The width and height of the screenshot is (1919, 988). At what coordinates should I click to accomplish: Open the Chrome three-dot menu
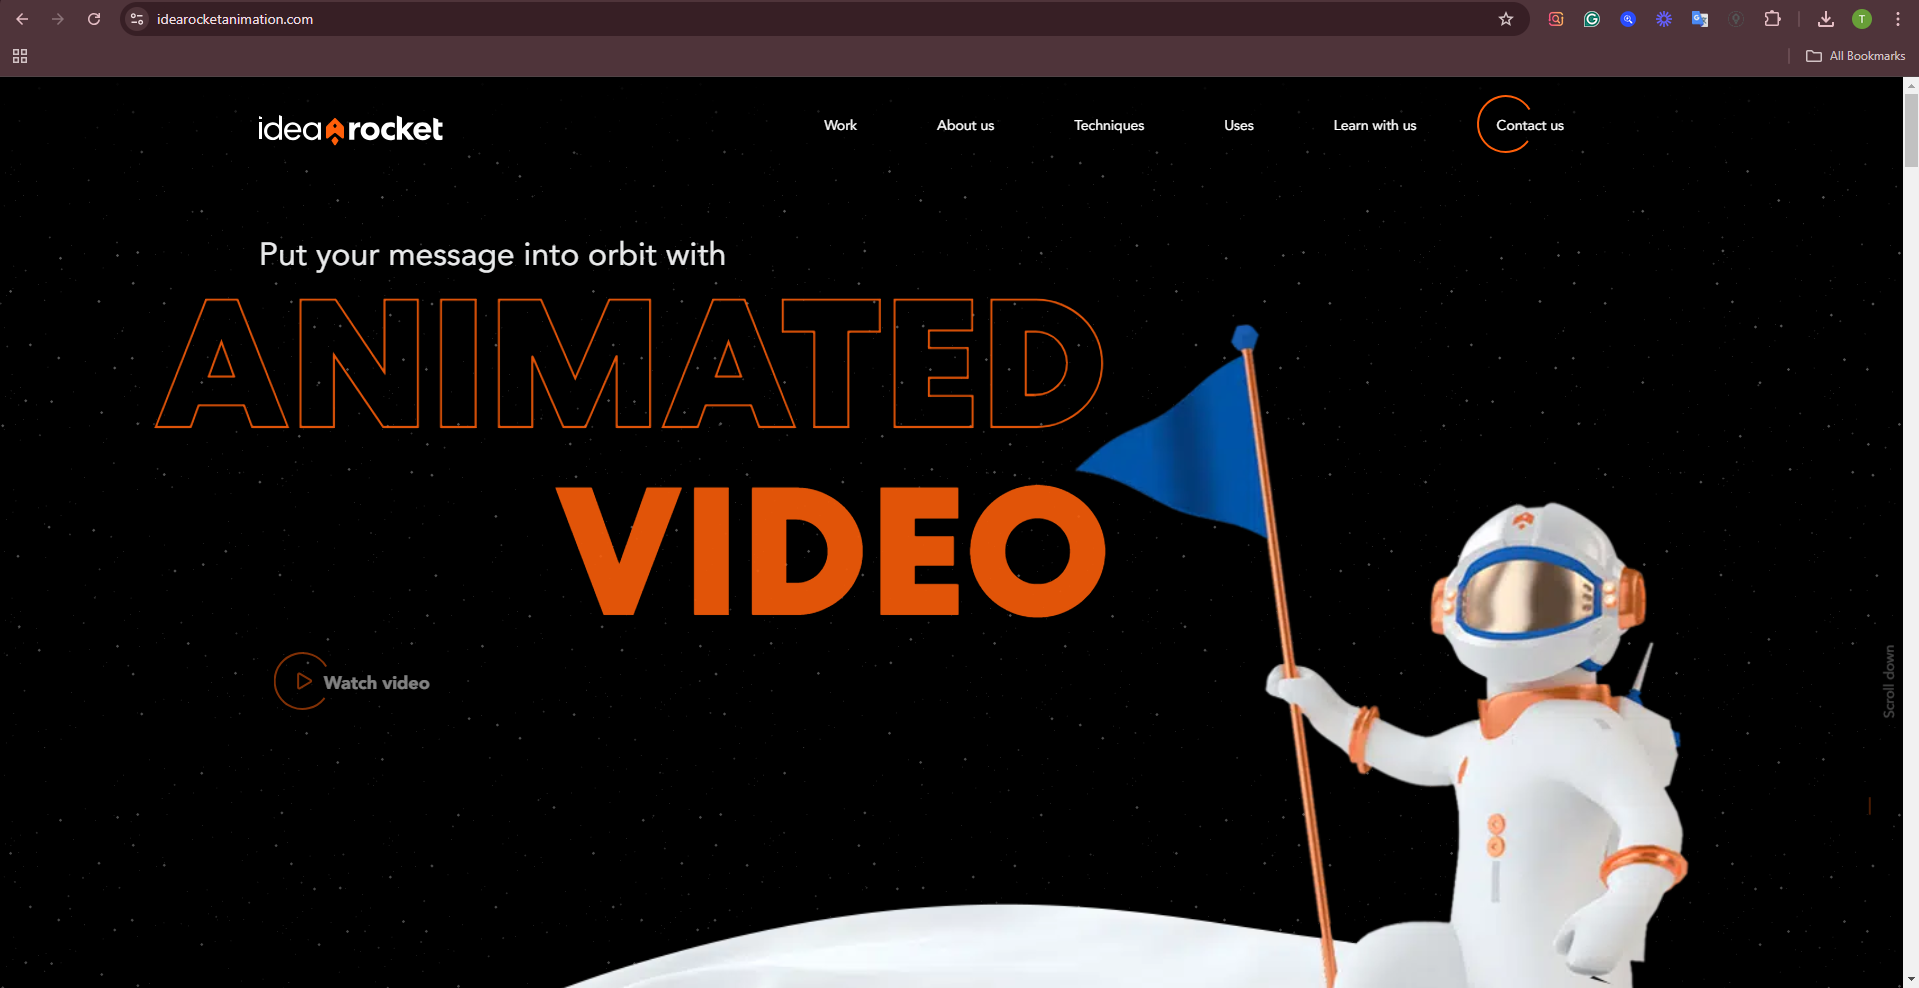click(1898, 19)
